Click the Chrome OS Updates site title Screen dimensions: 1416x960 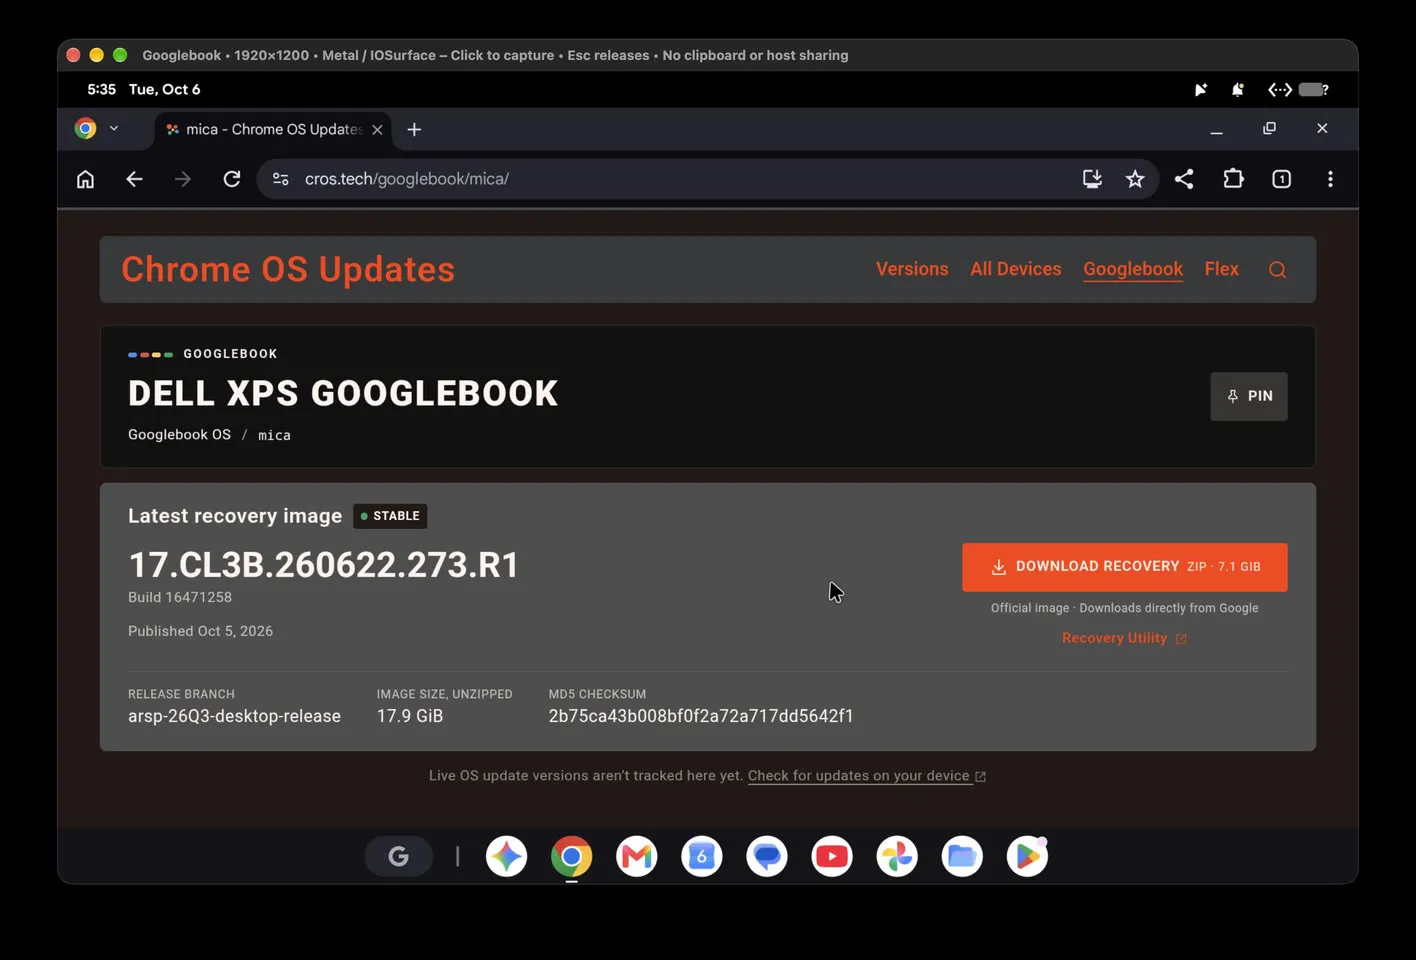[288, 269]
